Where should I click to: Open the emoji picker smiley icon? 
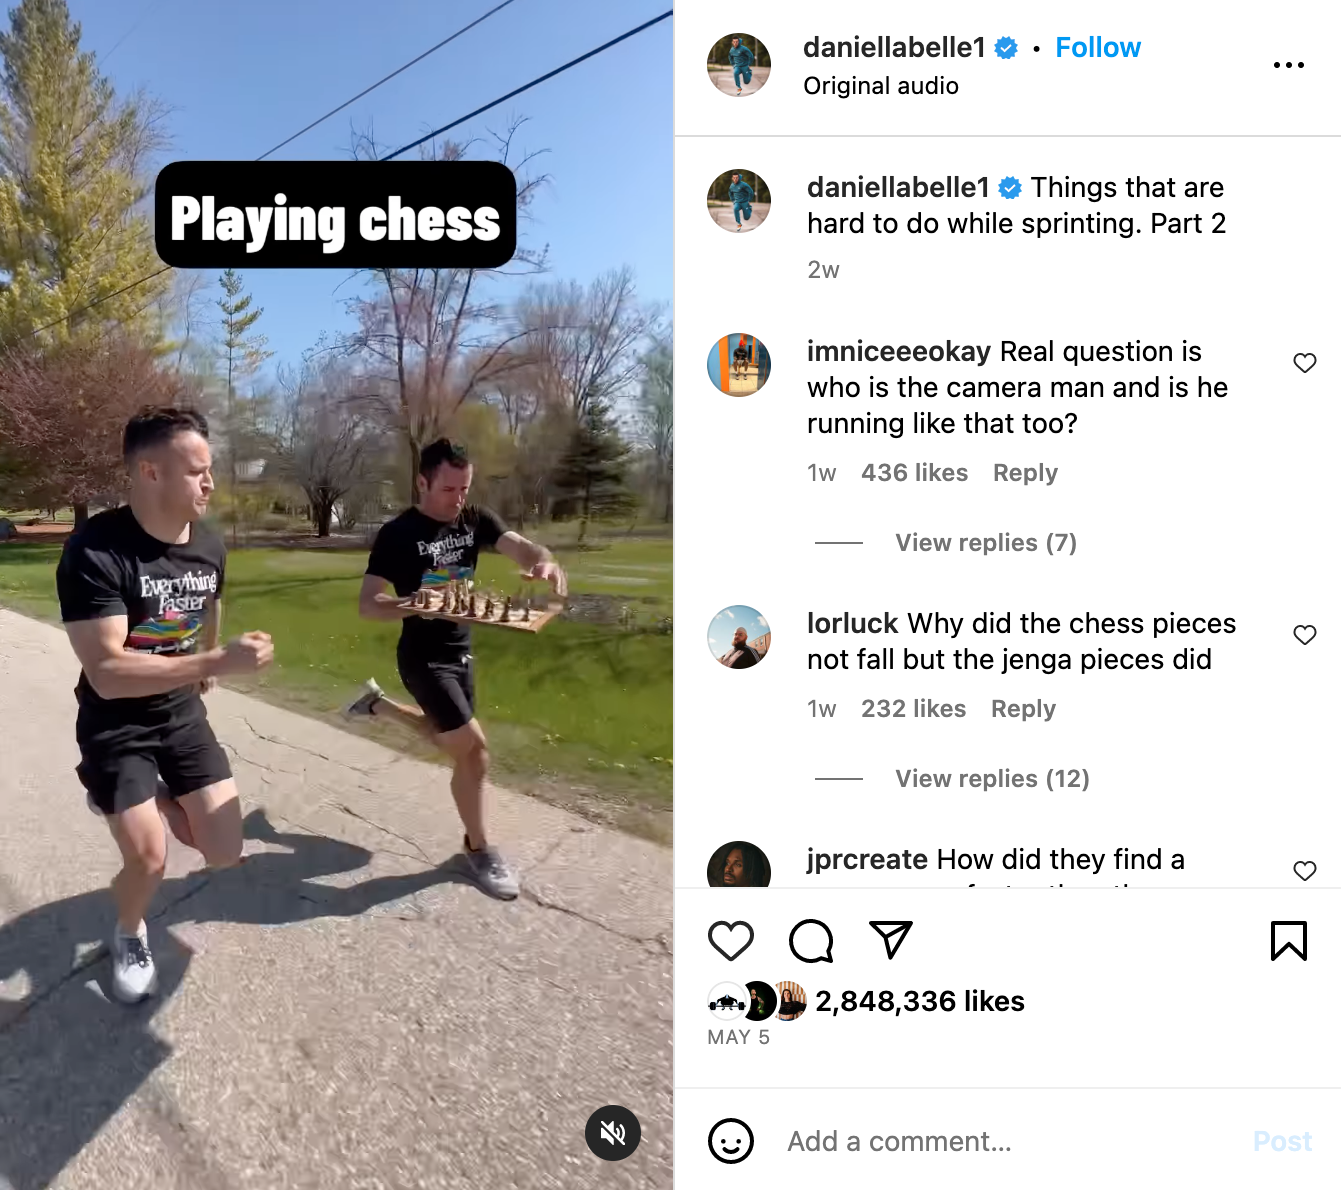pyautogui.click(x=731, y=1141)
